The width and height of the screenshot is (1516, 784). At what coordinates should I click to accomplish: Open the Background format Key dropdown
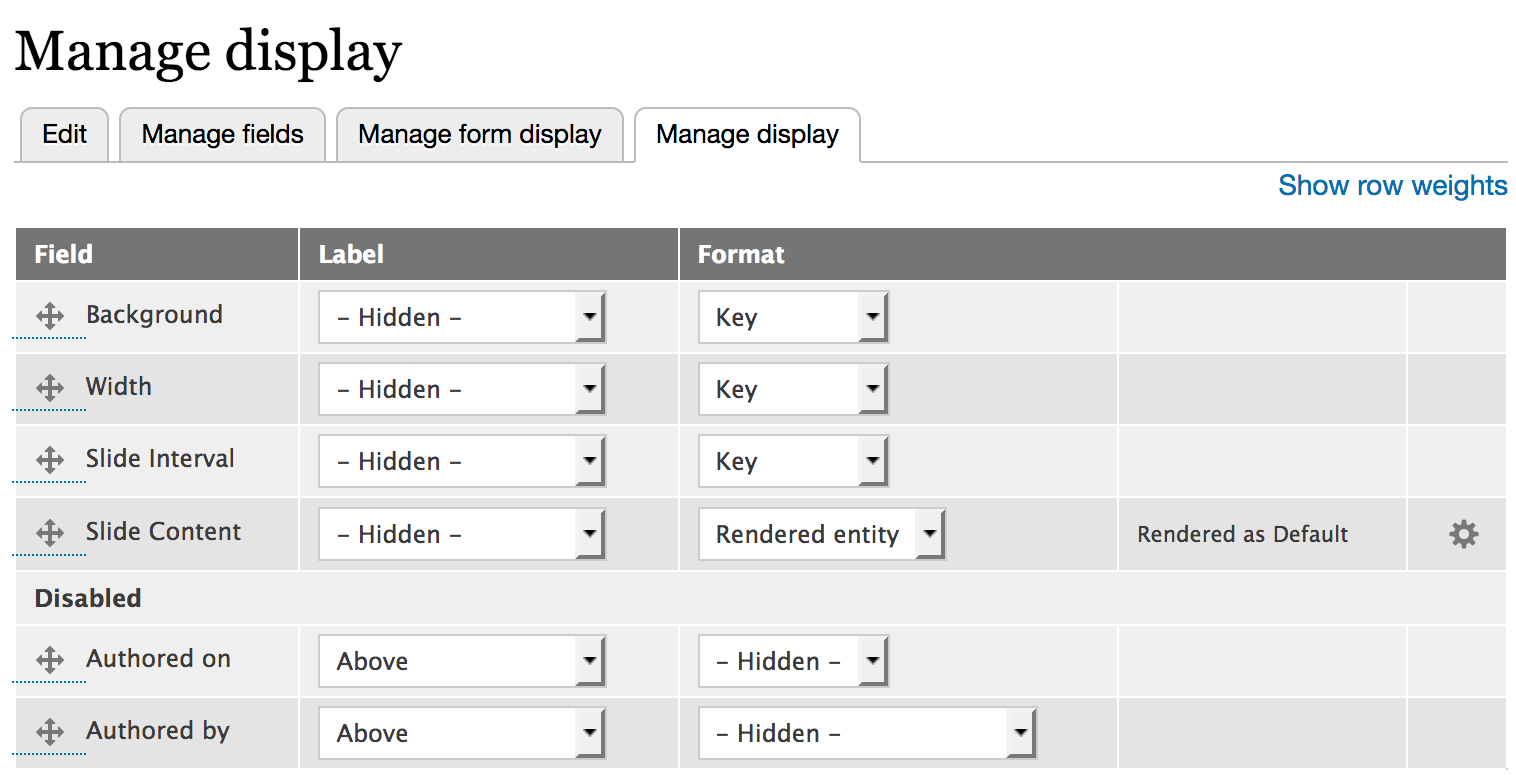click(793, 317)
